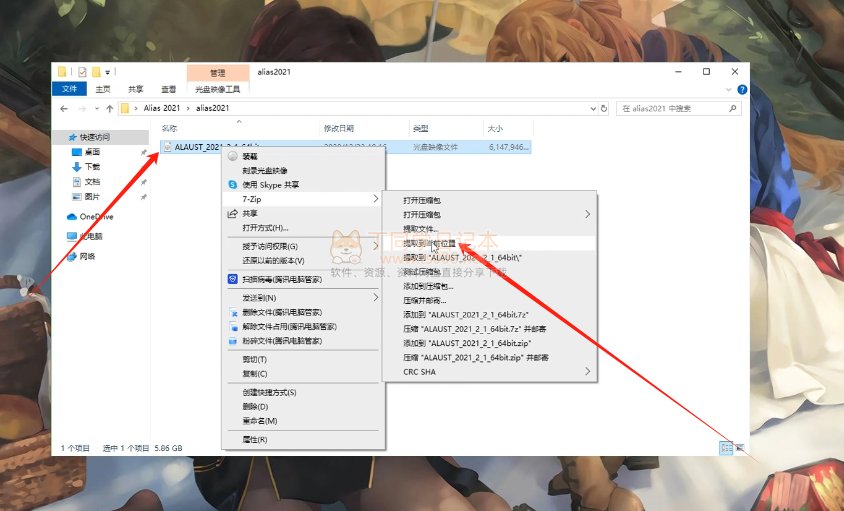This screenshot has width=844, height=511.
Task: Select 提取到当前位置 in 7-Zip submenu
Action: (x=429, y=243)
